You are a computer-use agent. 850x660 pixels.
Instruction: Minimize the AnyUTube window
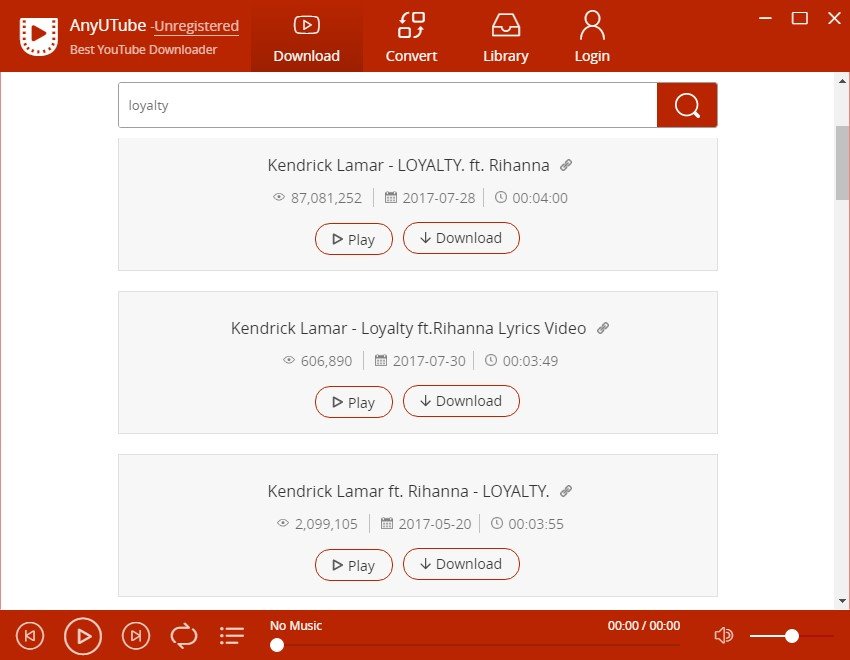765,18
